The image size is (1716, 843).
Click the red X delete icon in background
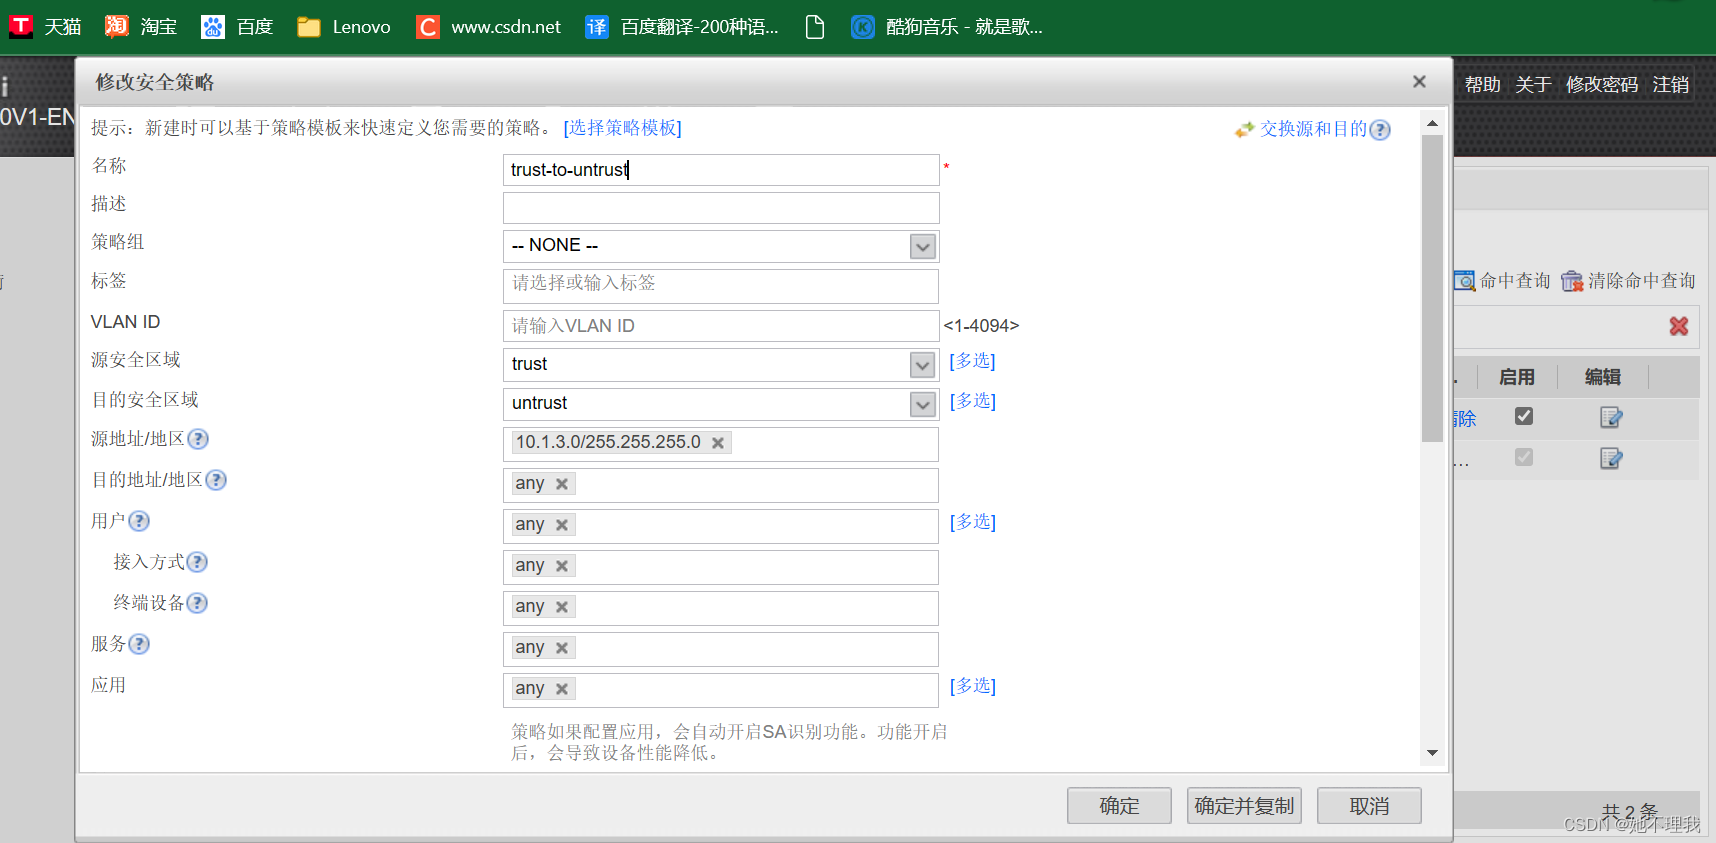tap(1679, 326)
